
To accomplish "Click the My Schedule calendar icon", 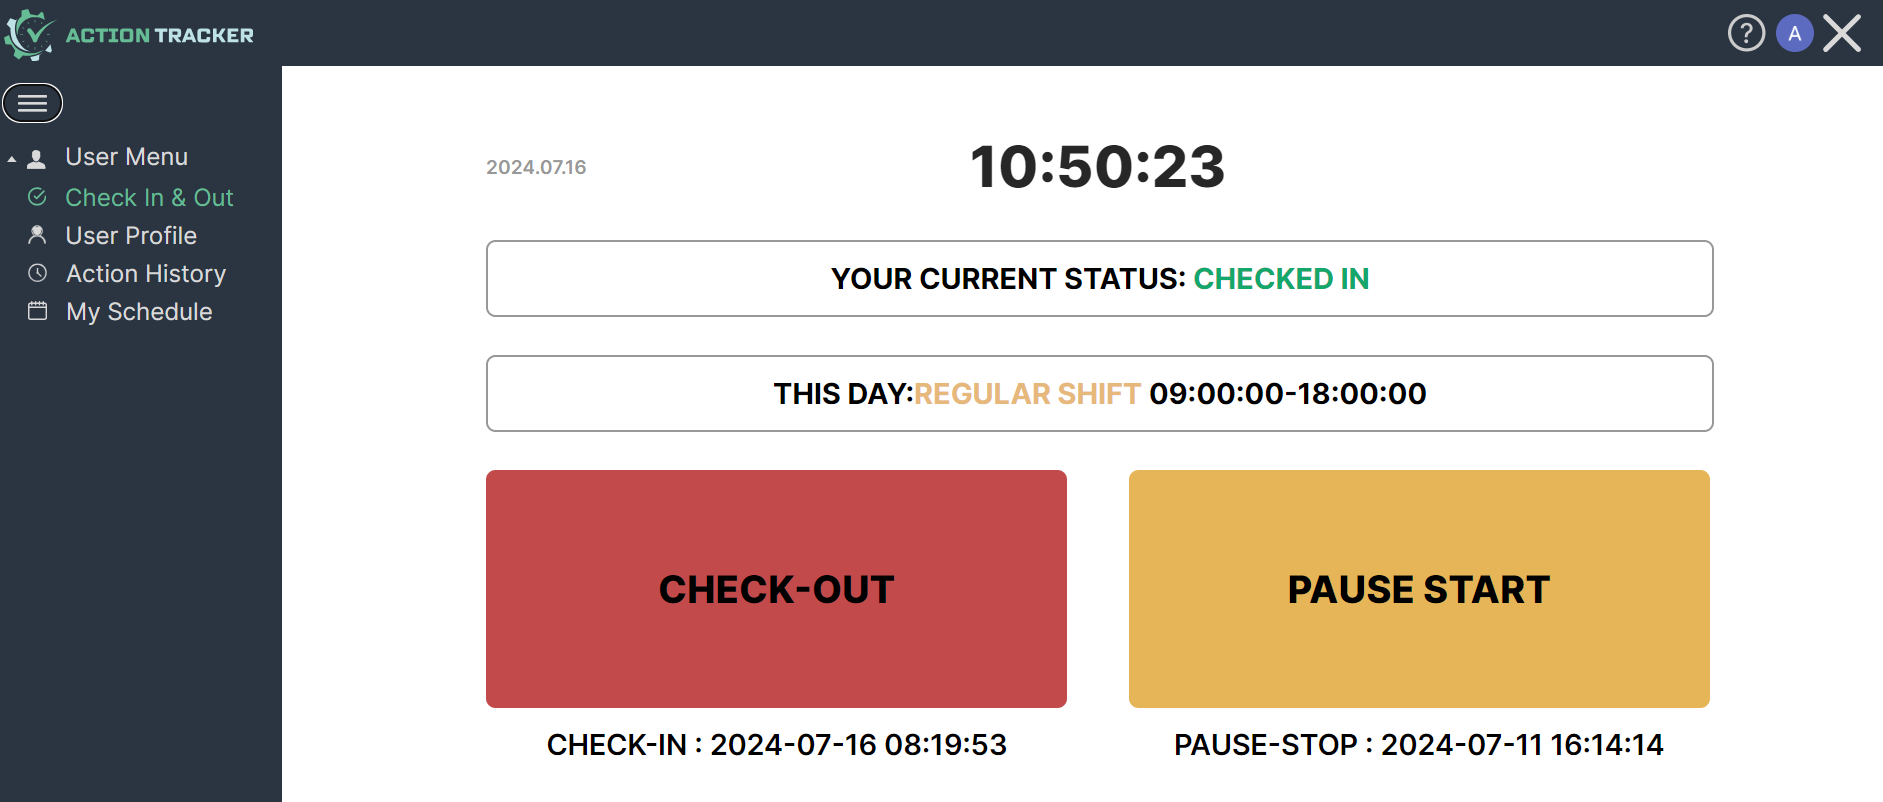I will click(38, 311).
